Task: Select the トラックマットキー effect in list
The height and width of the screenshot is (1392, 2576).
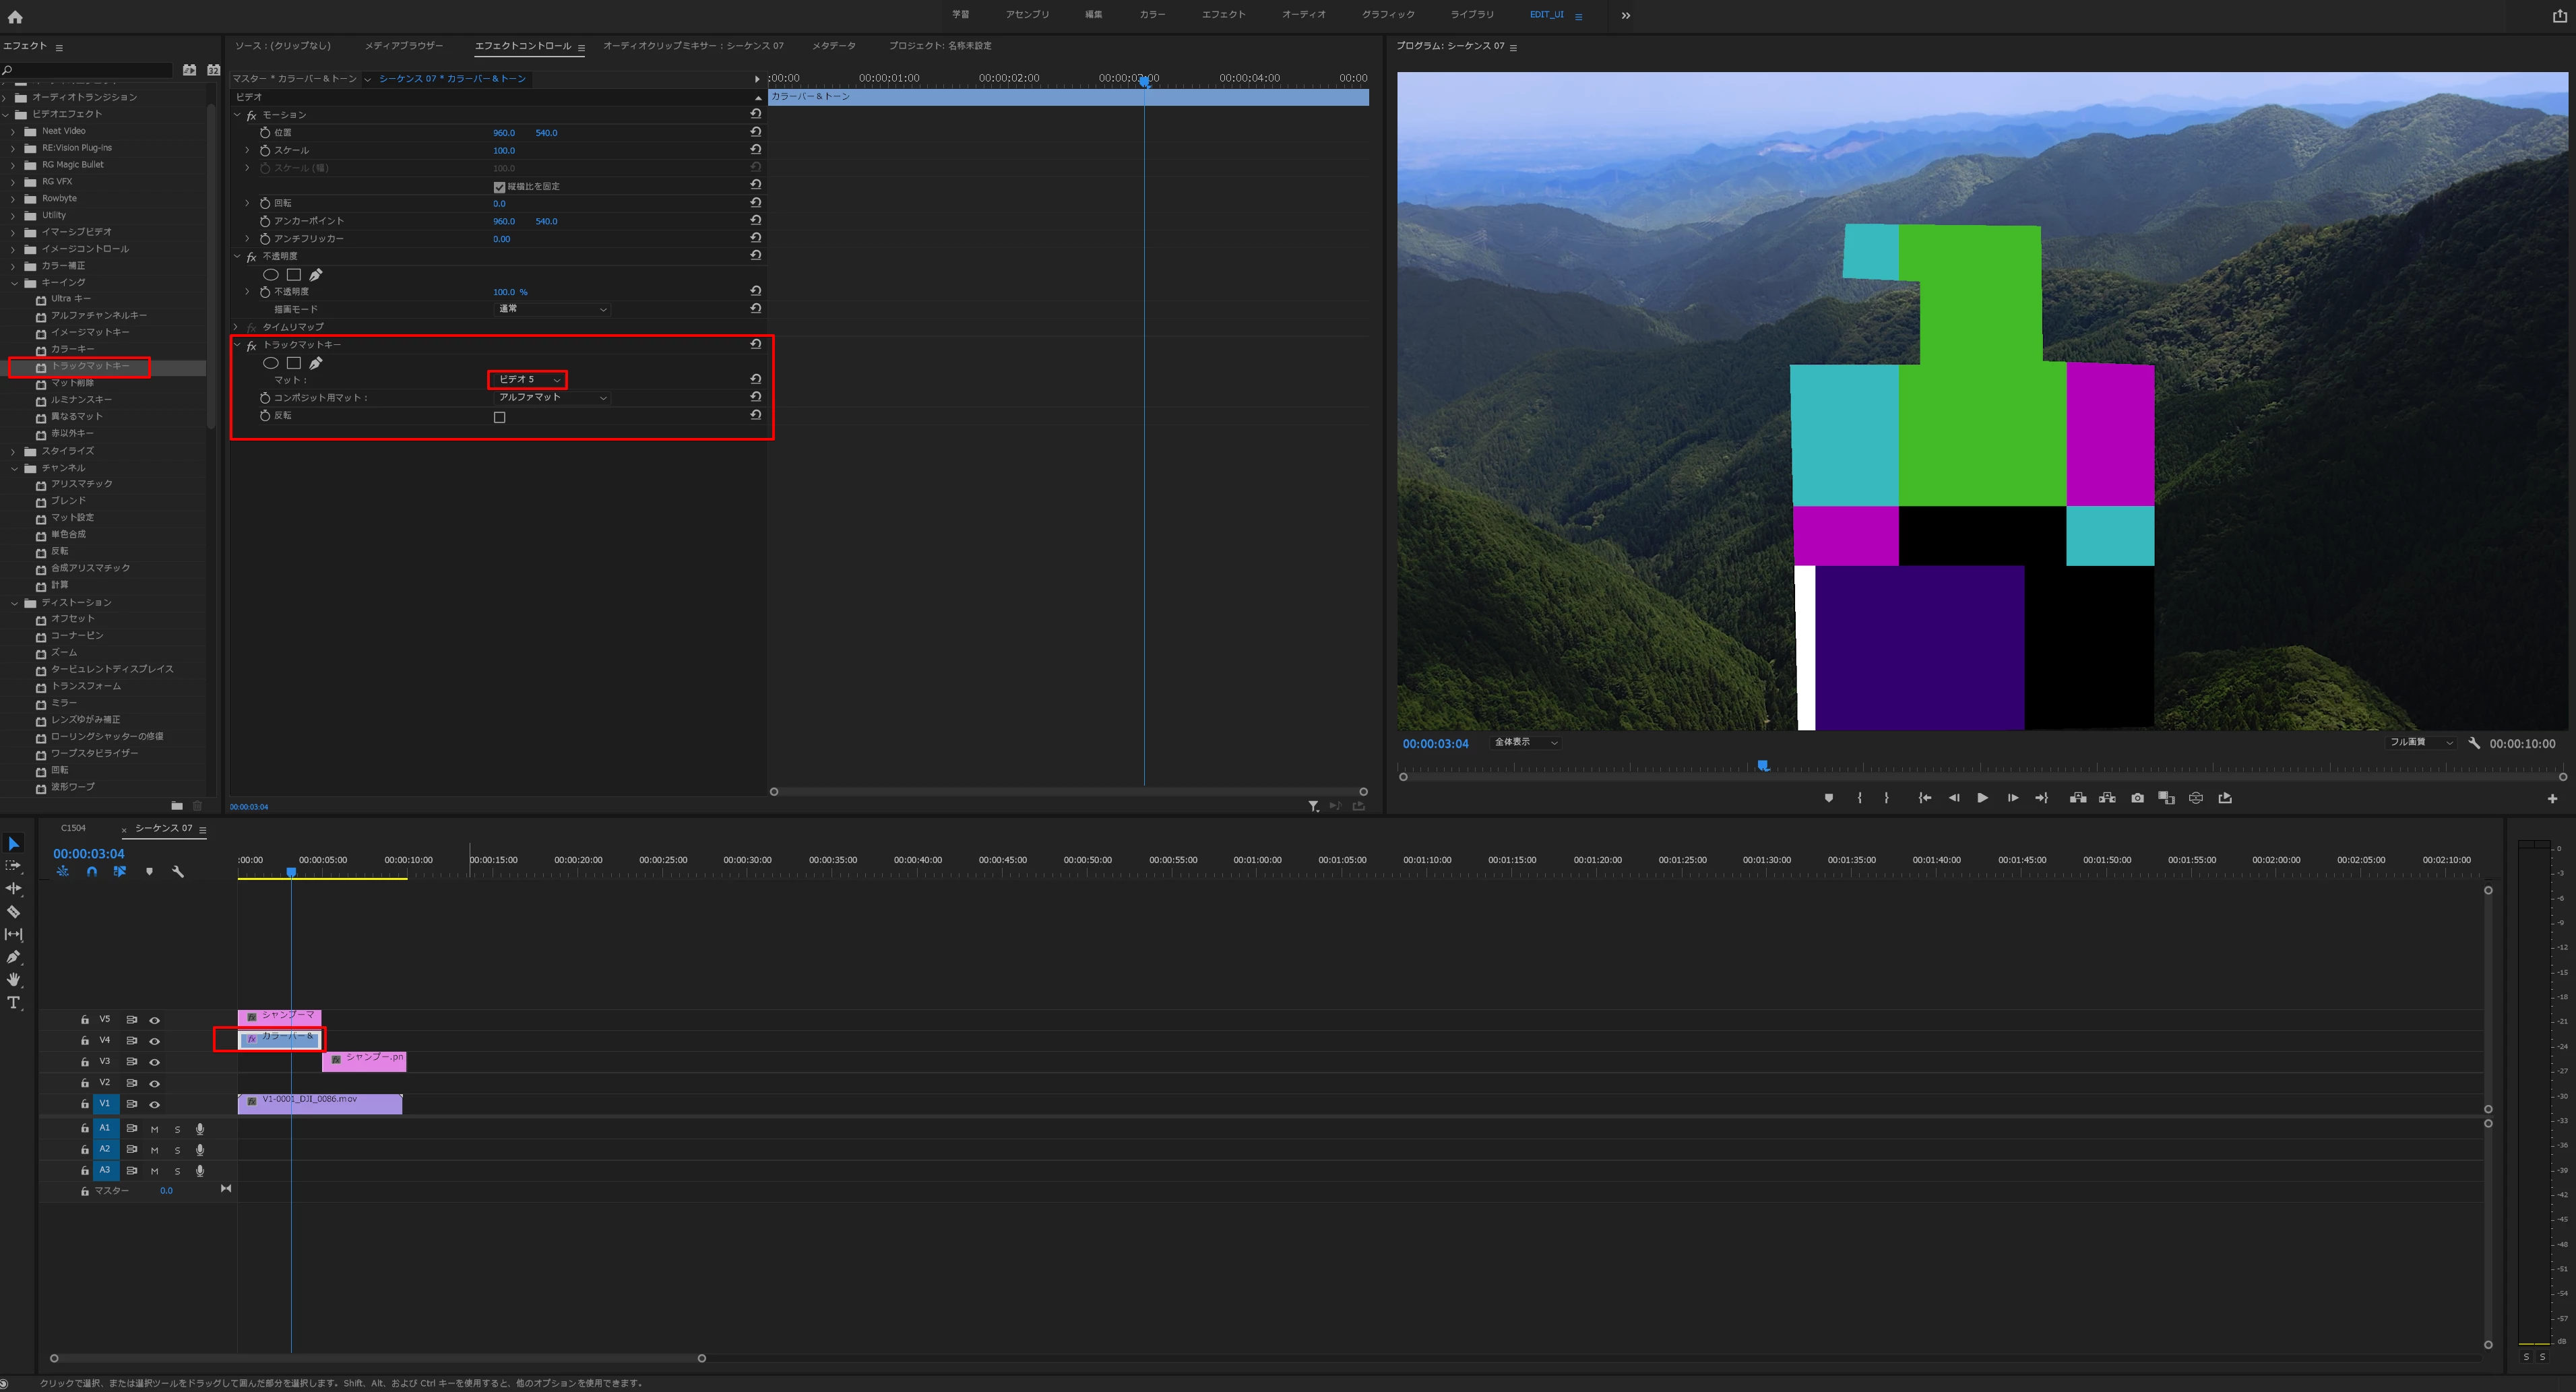Action: click(x=90, y=366)
